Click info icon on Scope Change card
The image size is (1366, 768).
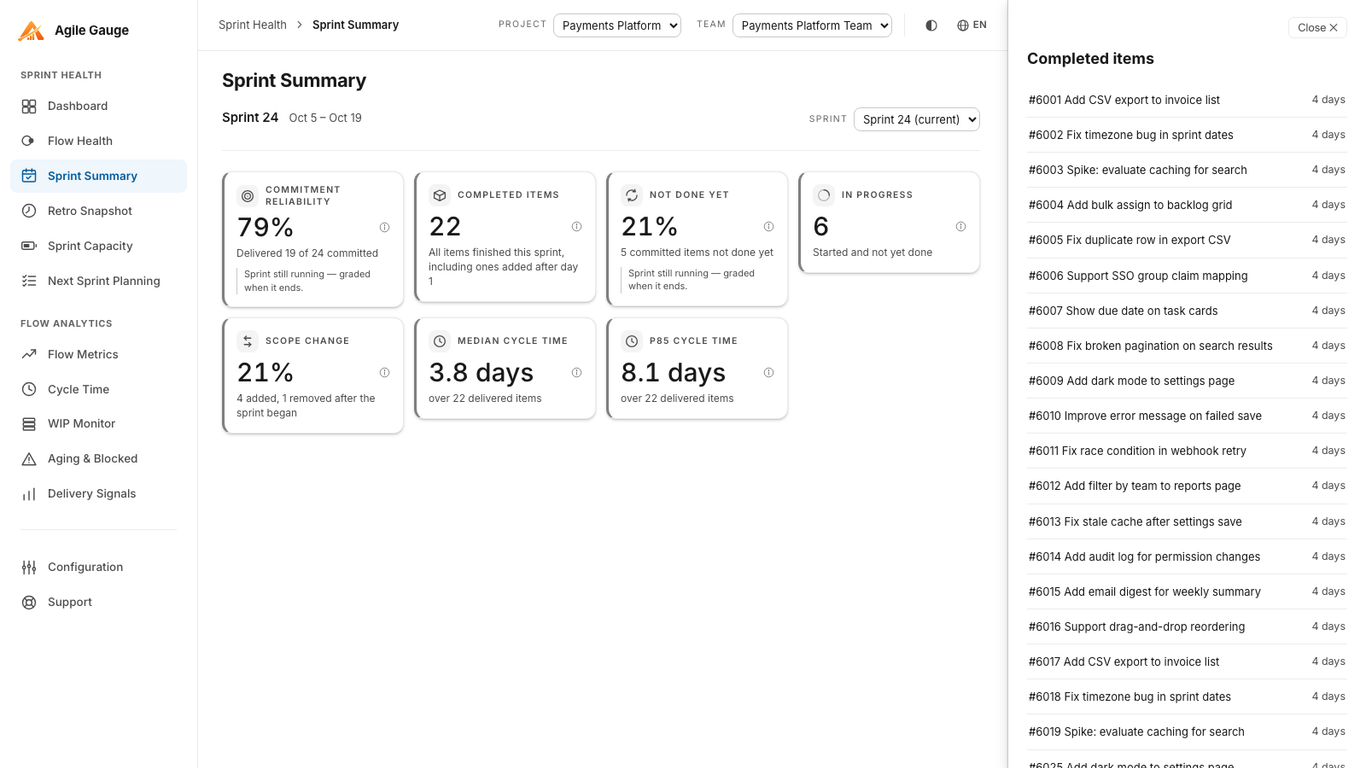pyautogui.click(x=385, y=372)
